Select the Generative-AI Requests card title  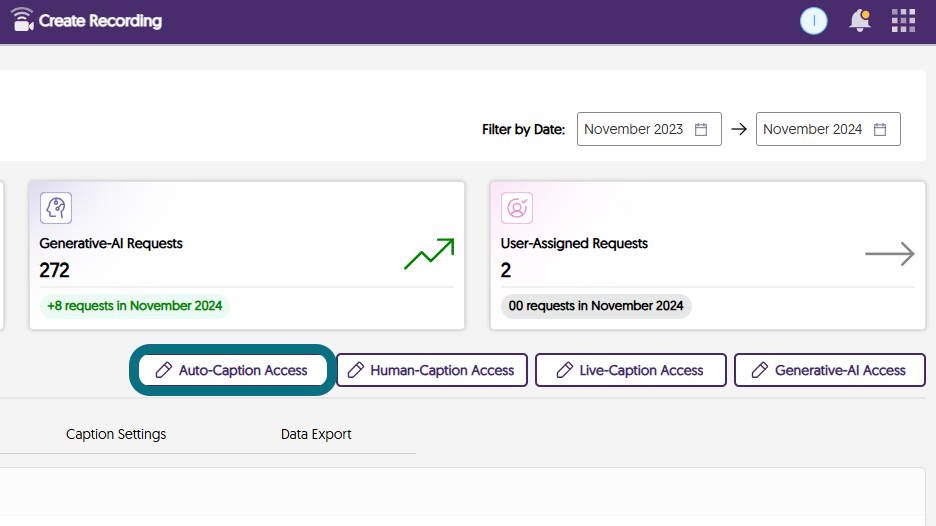[x=111, y=244]
